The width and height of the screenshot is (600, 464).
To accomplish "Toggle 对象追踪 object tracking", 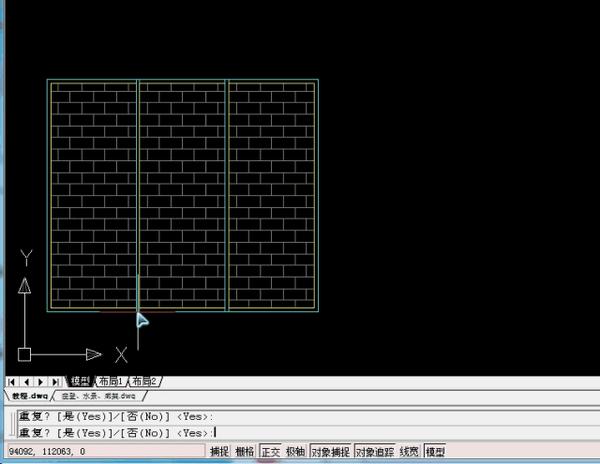I will [375, 452].
